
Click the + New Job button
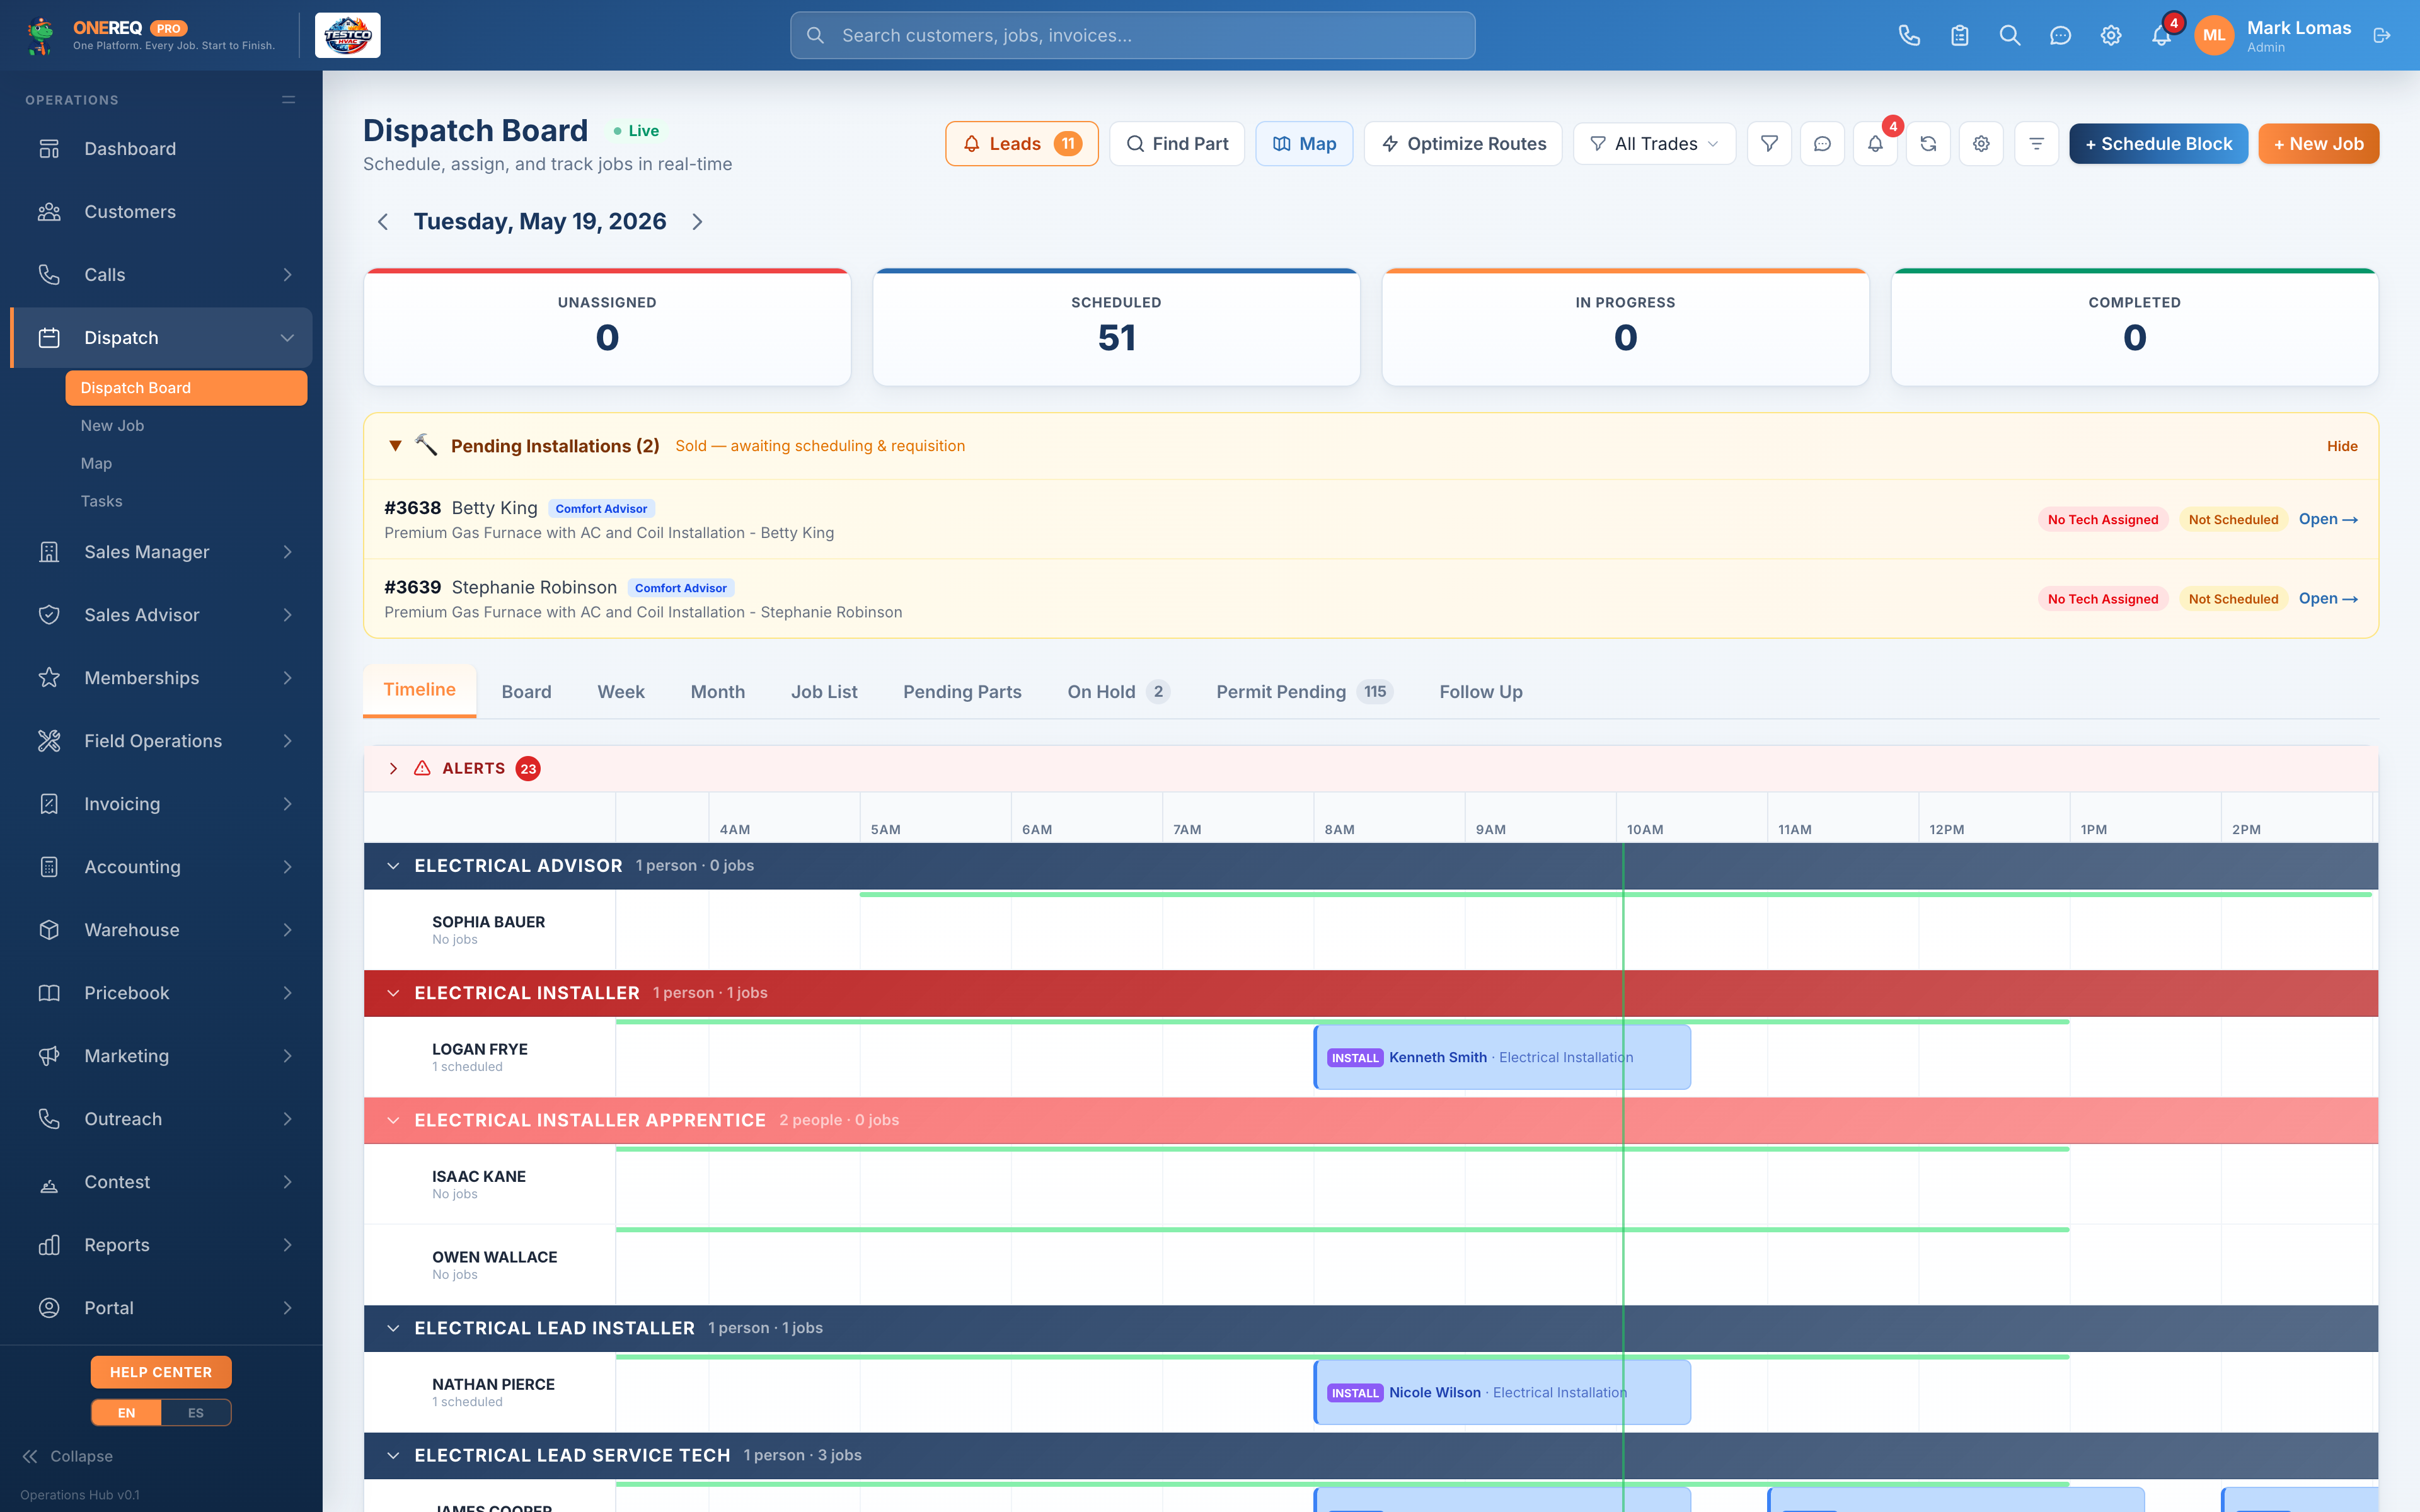pos(2318,144)
